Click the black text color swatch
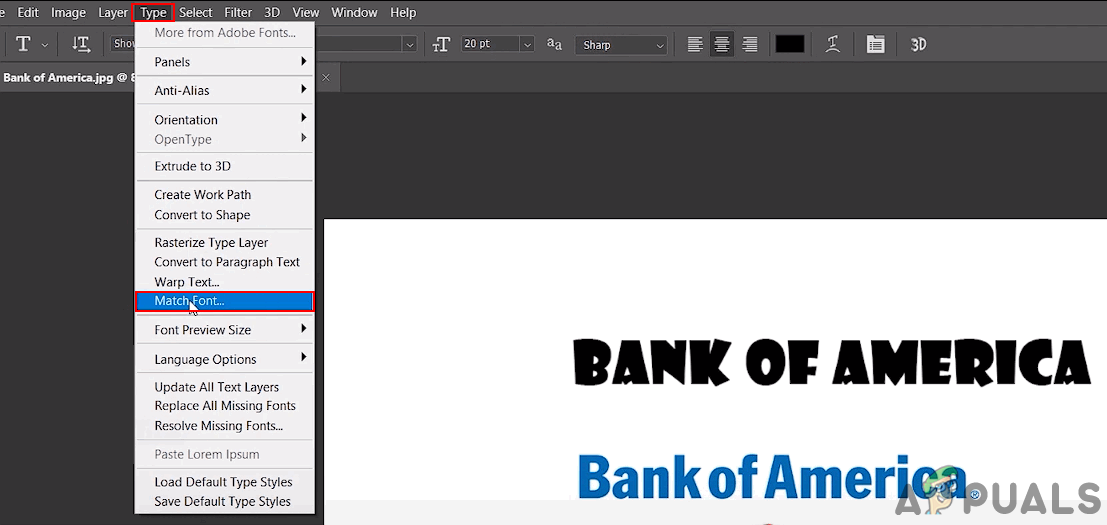The height and width of the screenshot is (525, 1107). coord(790,44)
